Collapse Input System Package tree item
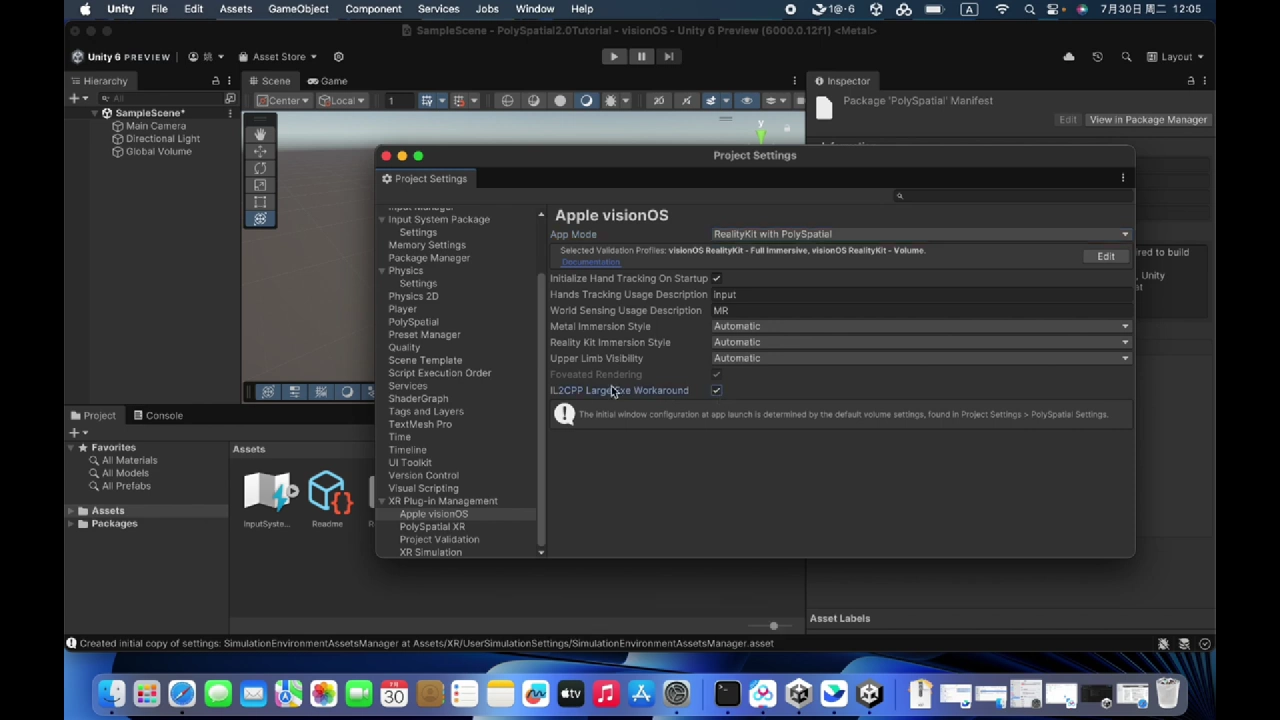This screenshot has height=720, width=1280. point(381,219)
